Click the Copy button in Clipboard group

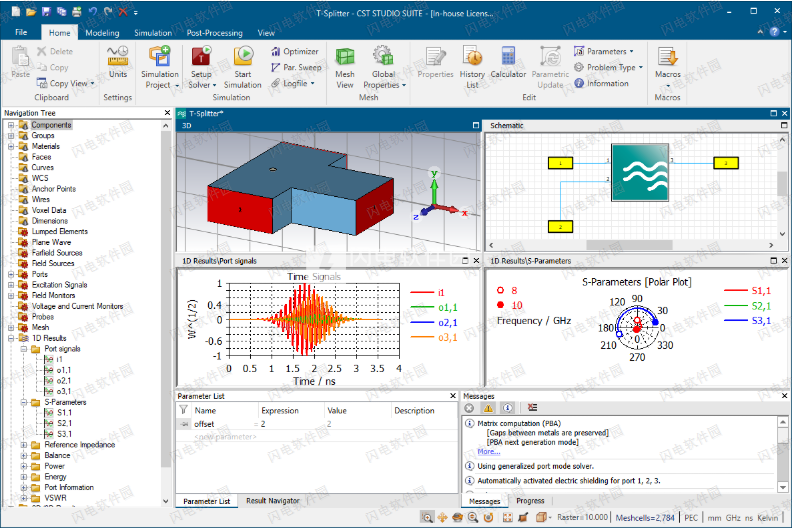pyautogui.click(x=53, y=67)
